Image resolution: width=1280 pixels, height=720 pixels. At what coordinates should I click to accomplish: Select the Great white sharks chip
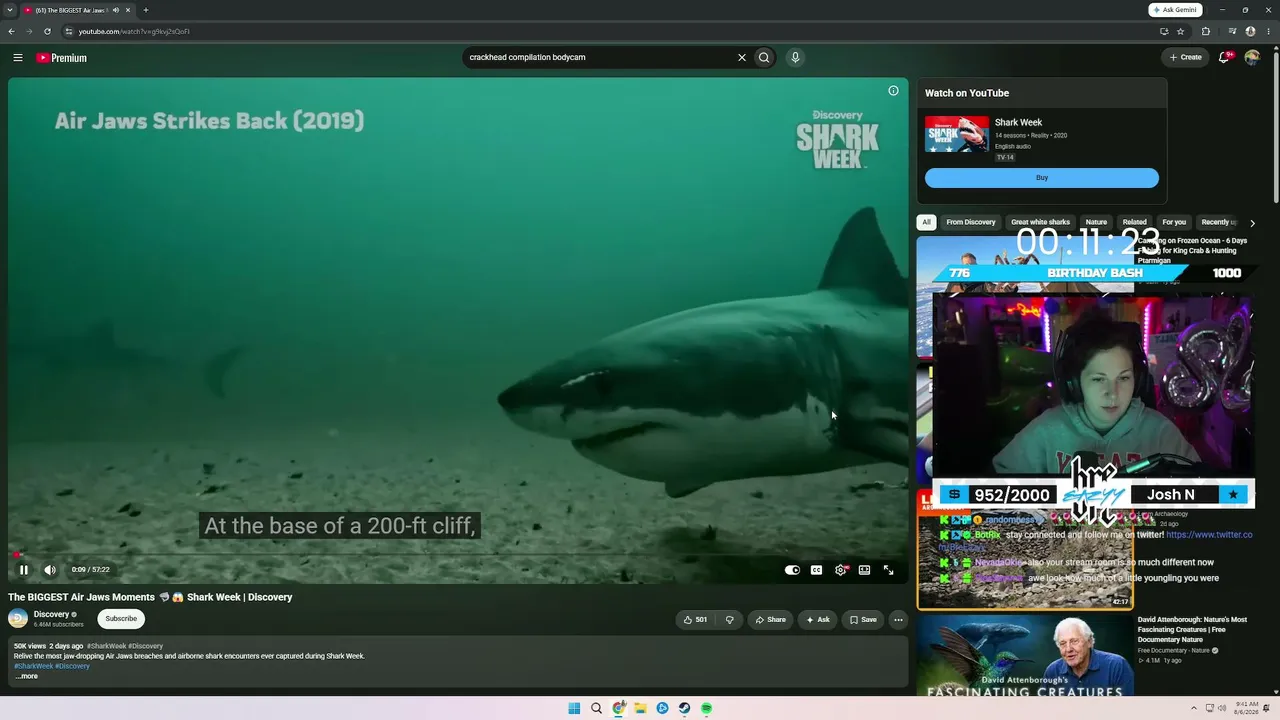(1040, 222)
